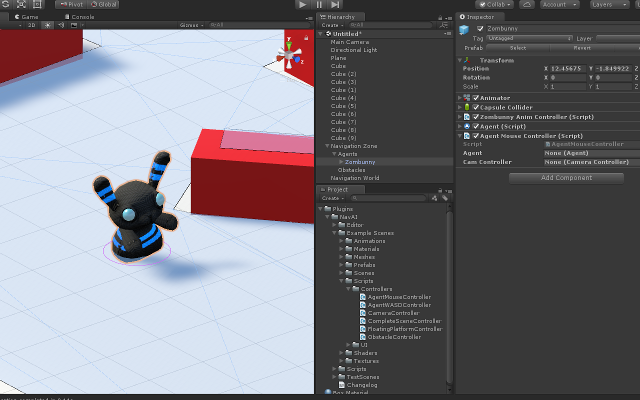Click the Prefab Select button

[518, 48]
